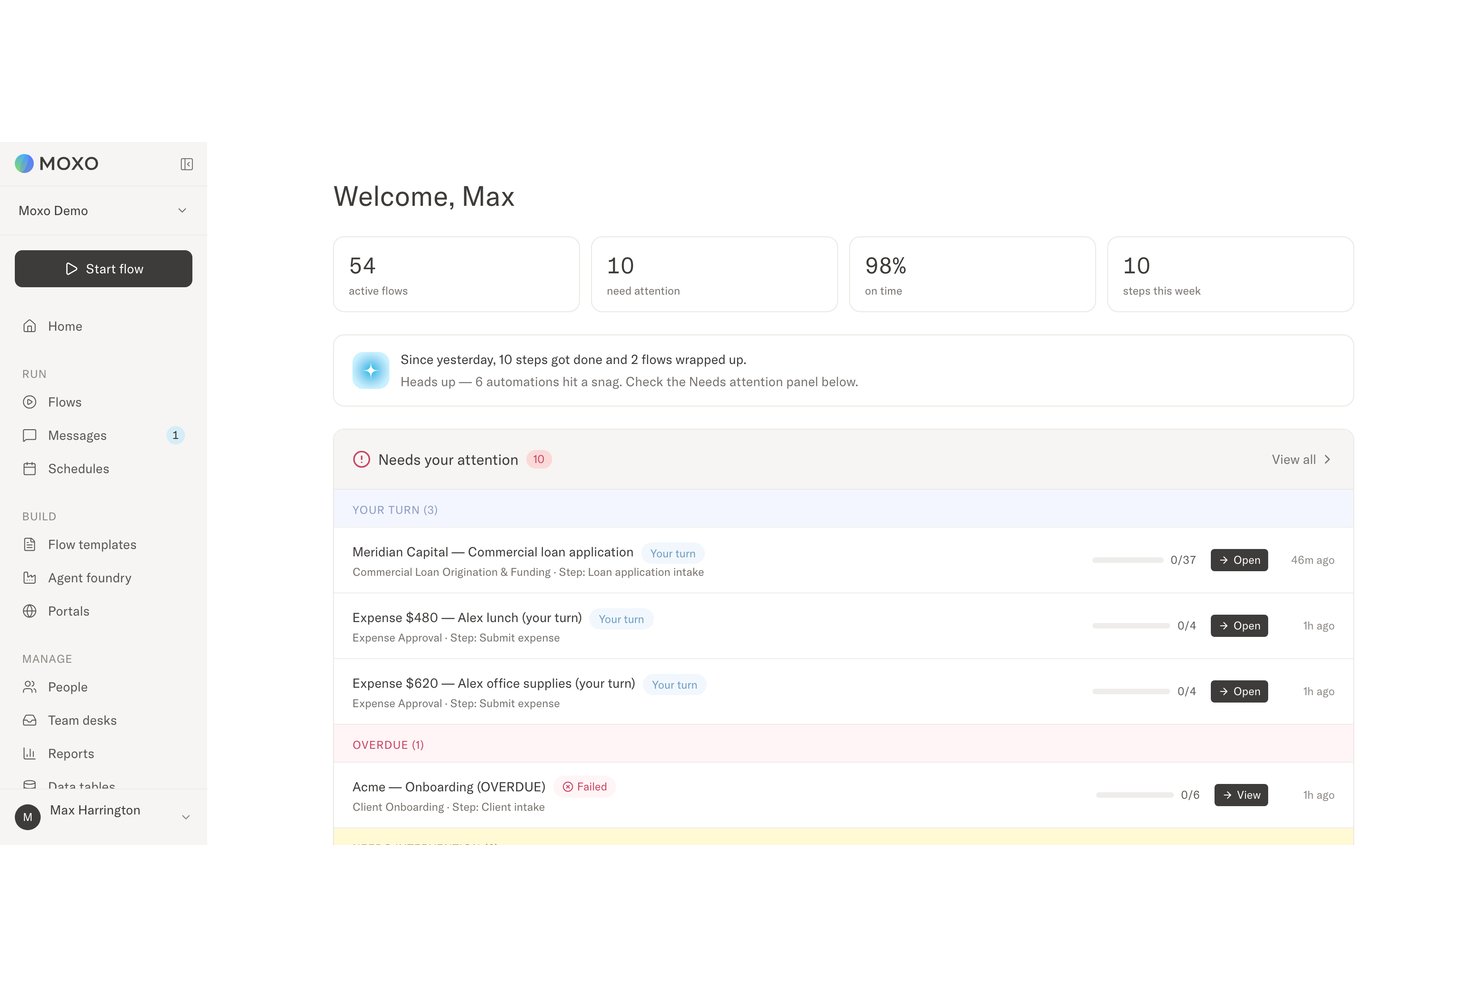Click the Messages chat bubble icon
The width and height of the screenshot is (1480, 987).
(x=30, y=435)
